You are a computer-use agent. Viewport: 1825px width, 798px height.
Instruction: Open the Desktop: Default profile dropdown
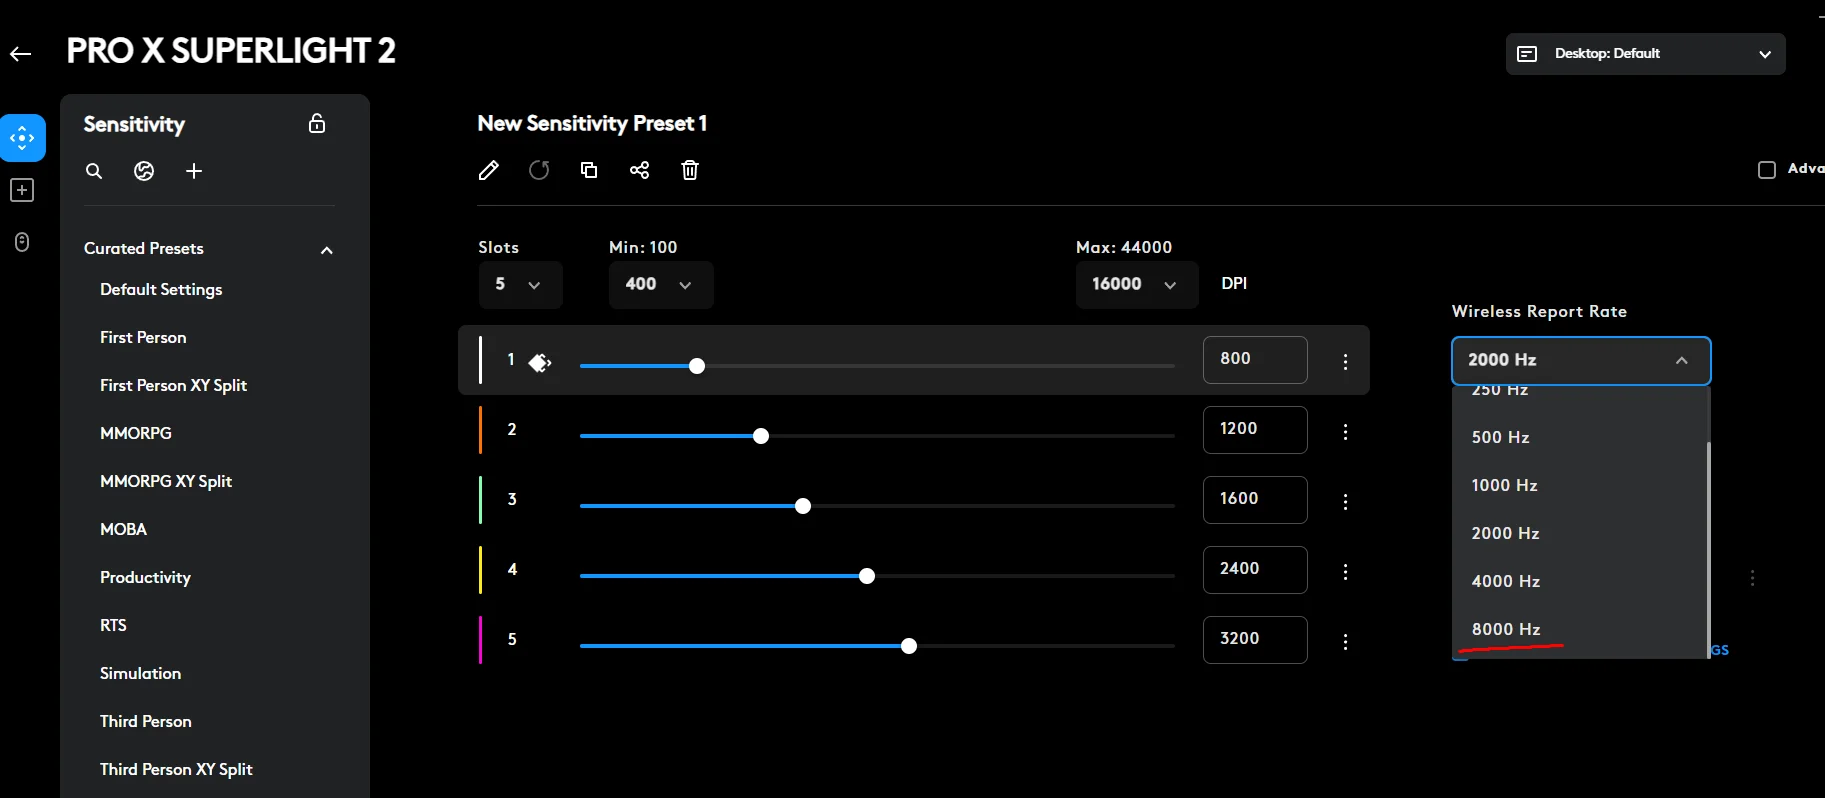[1645, 54]
